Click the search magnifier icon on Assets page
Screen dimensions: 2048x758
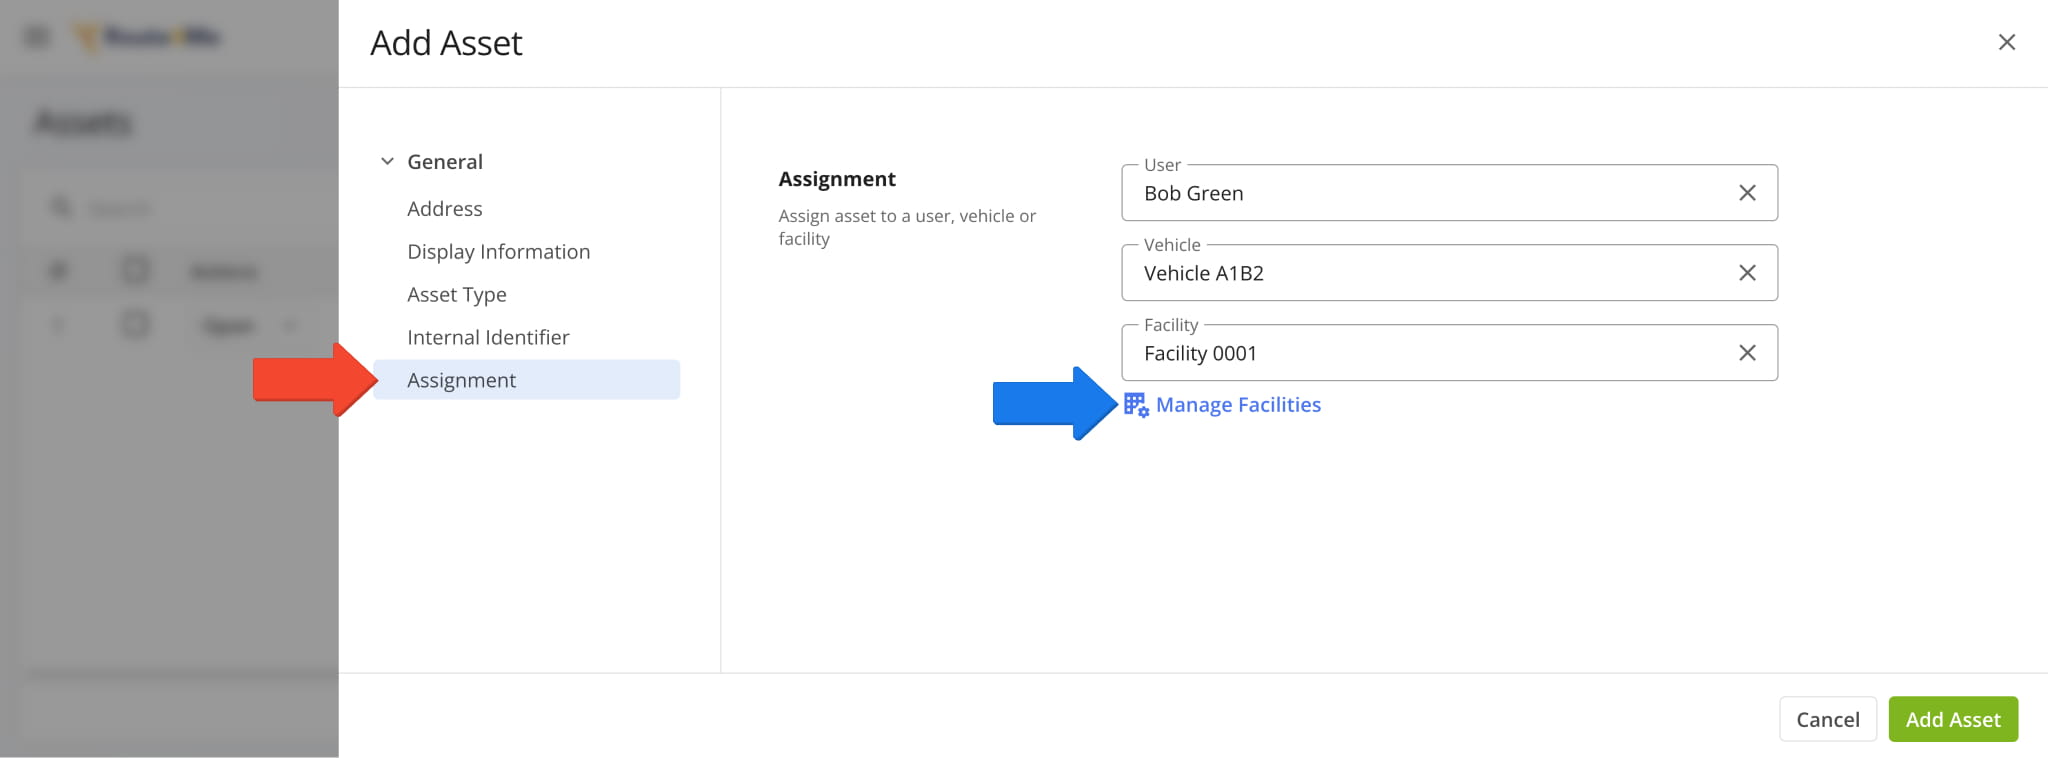pos(62,207)
